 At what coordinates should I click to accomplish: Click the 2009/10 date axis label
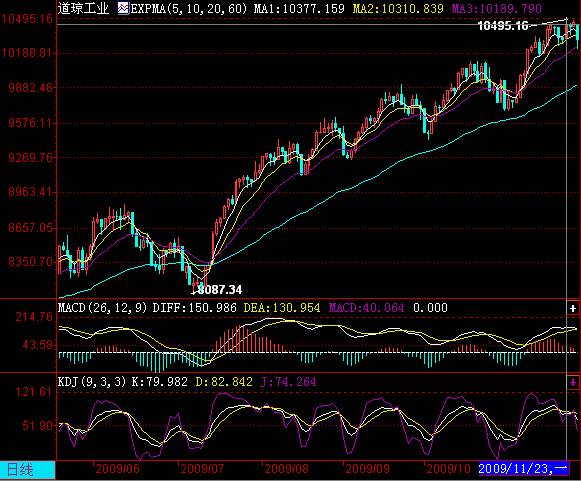click(x=448, y=469)
